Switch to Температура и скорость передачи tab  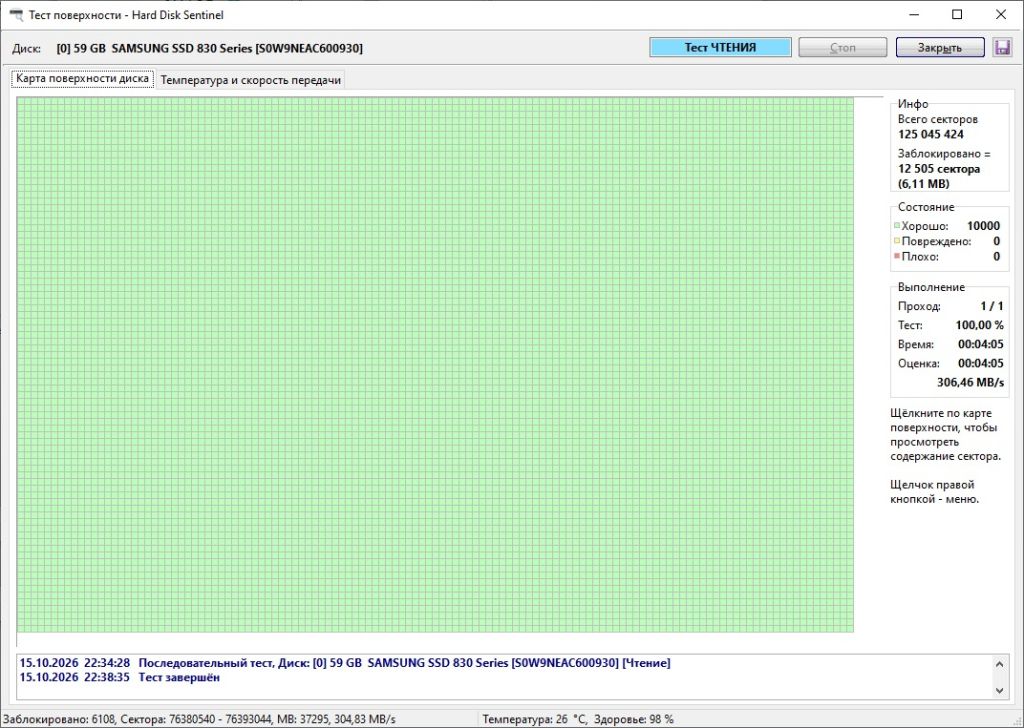(x=251, y=80)
